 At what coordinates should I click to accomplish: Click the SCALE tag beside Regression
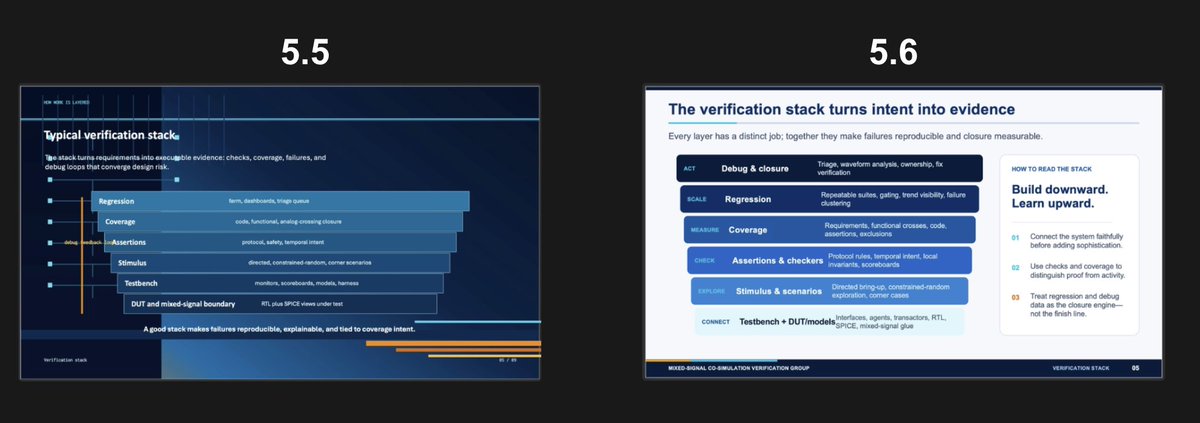(x=697, y=199)
